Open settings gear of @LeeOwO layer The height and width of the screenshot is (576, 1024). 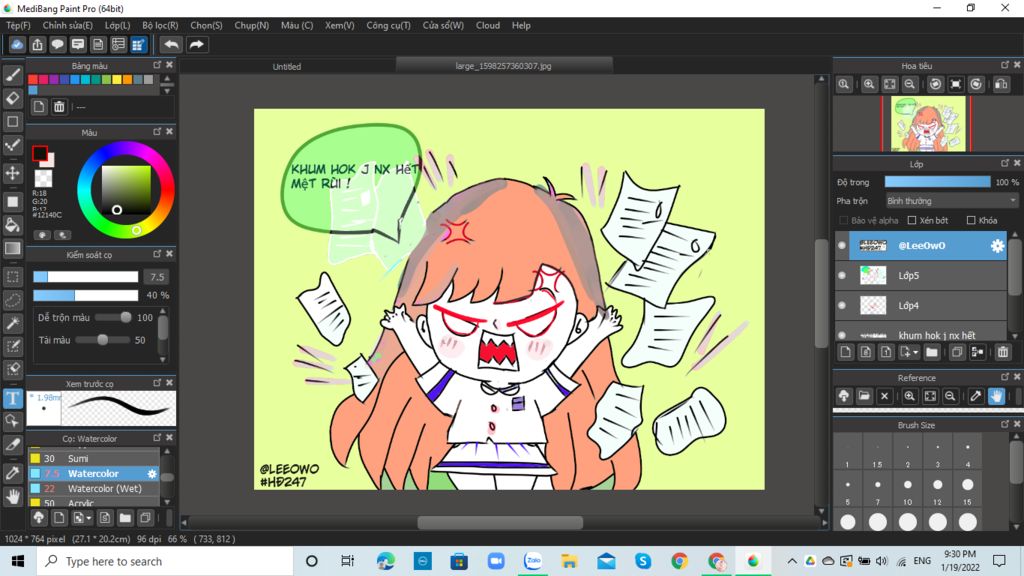[x=997, y=246]
